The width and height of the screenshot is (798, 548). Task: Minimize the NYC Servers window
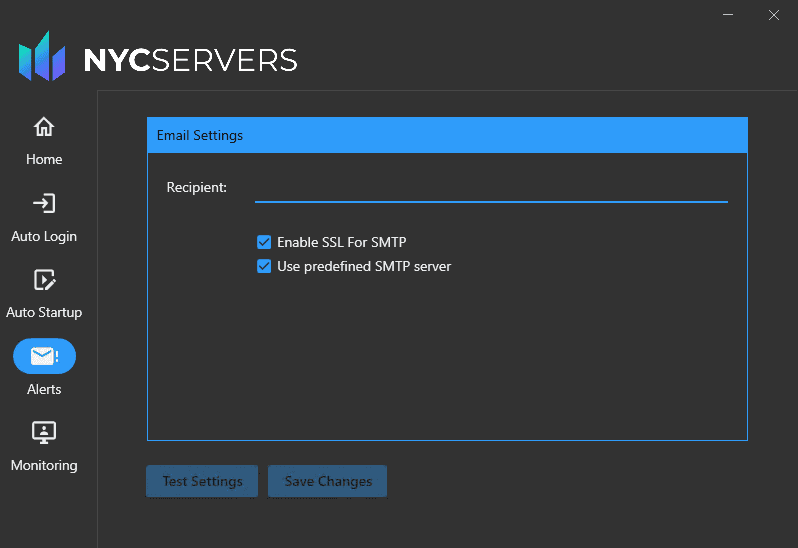pyautogui.click(x=728, y=15)
